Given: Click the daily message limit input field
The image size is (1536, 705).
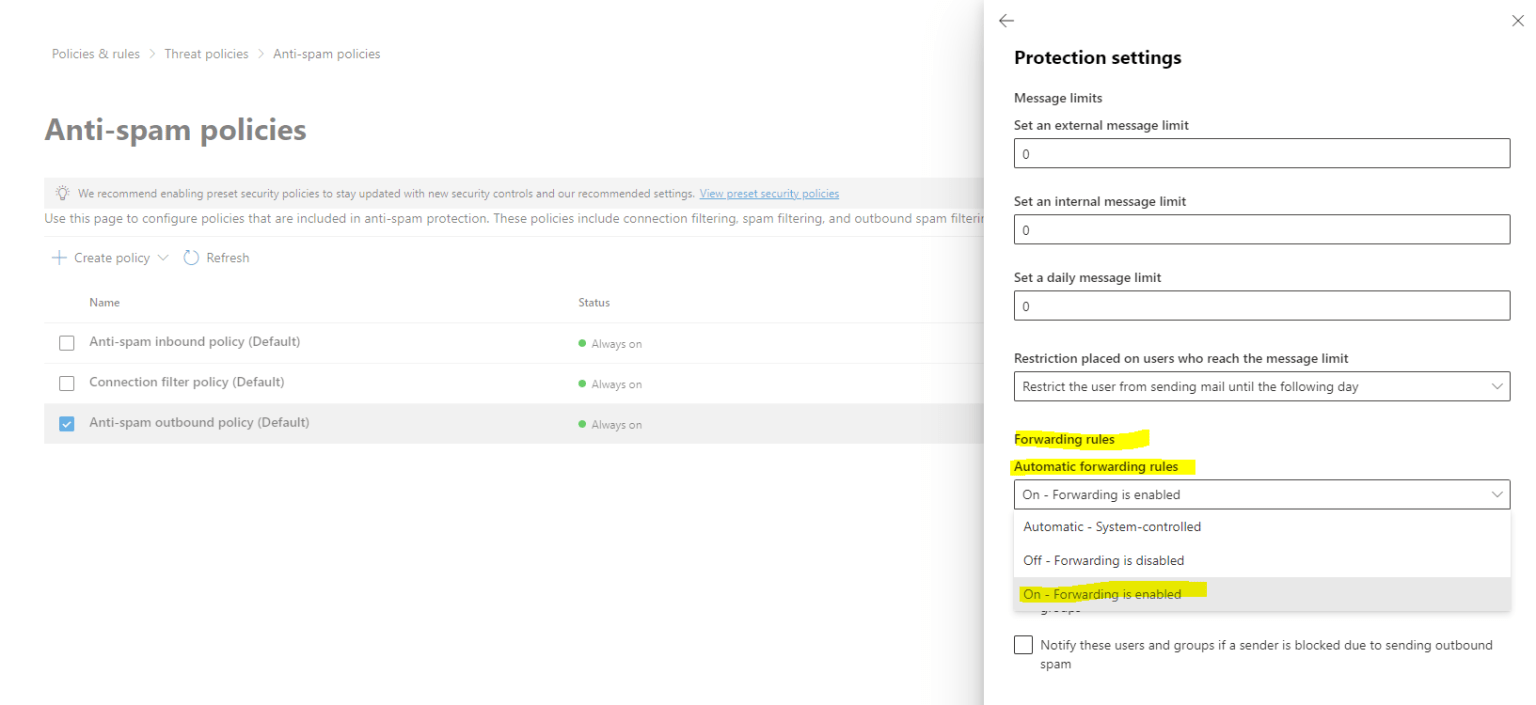Looking at the screenshot, I should pyautogui.click(x=1262, y=305).
